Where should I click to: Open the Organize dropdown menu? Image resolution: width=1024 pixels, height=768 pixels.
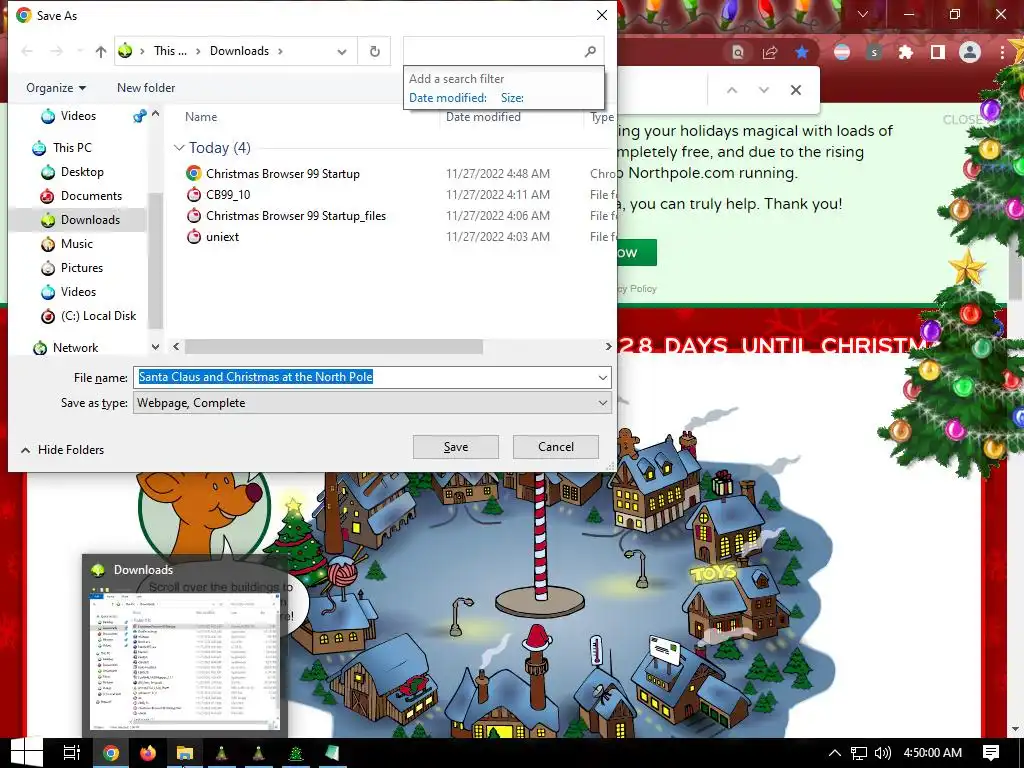(x=56, y=88)
